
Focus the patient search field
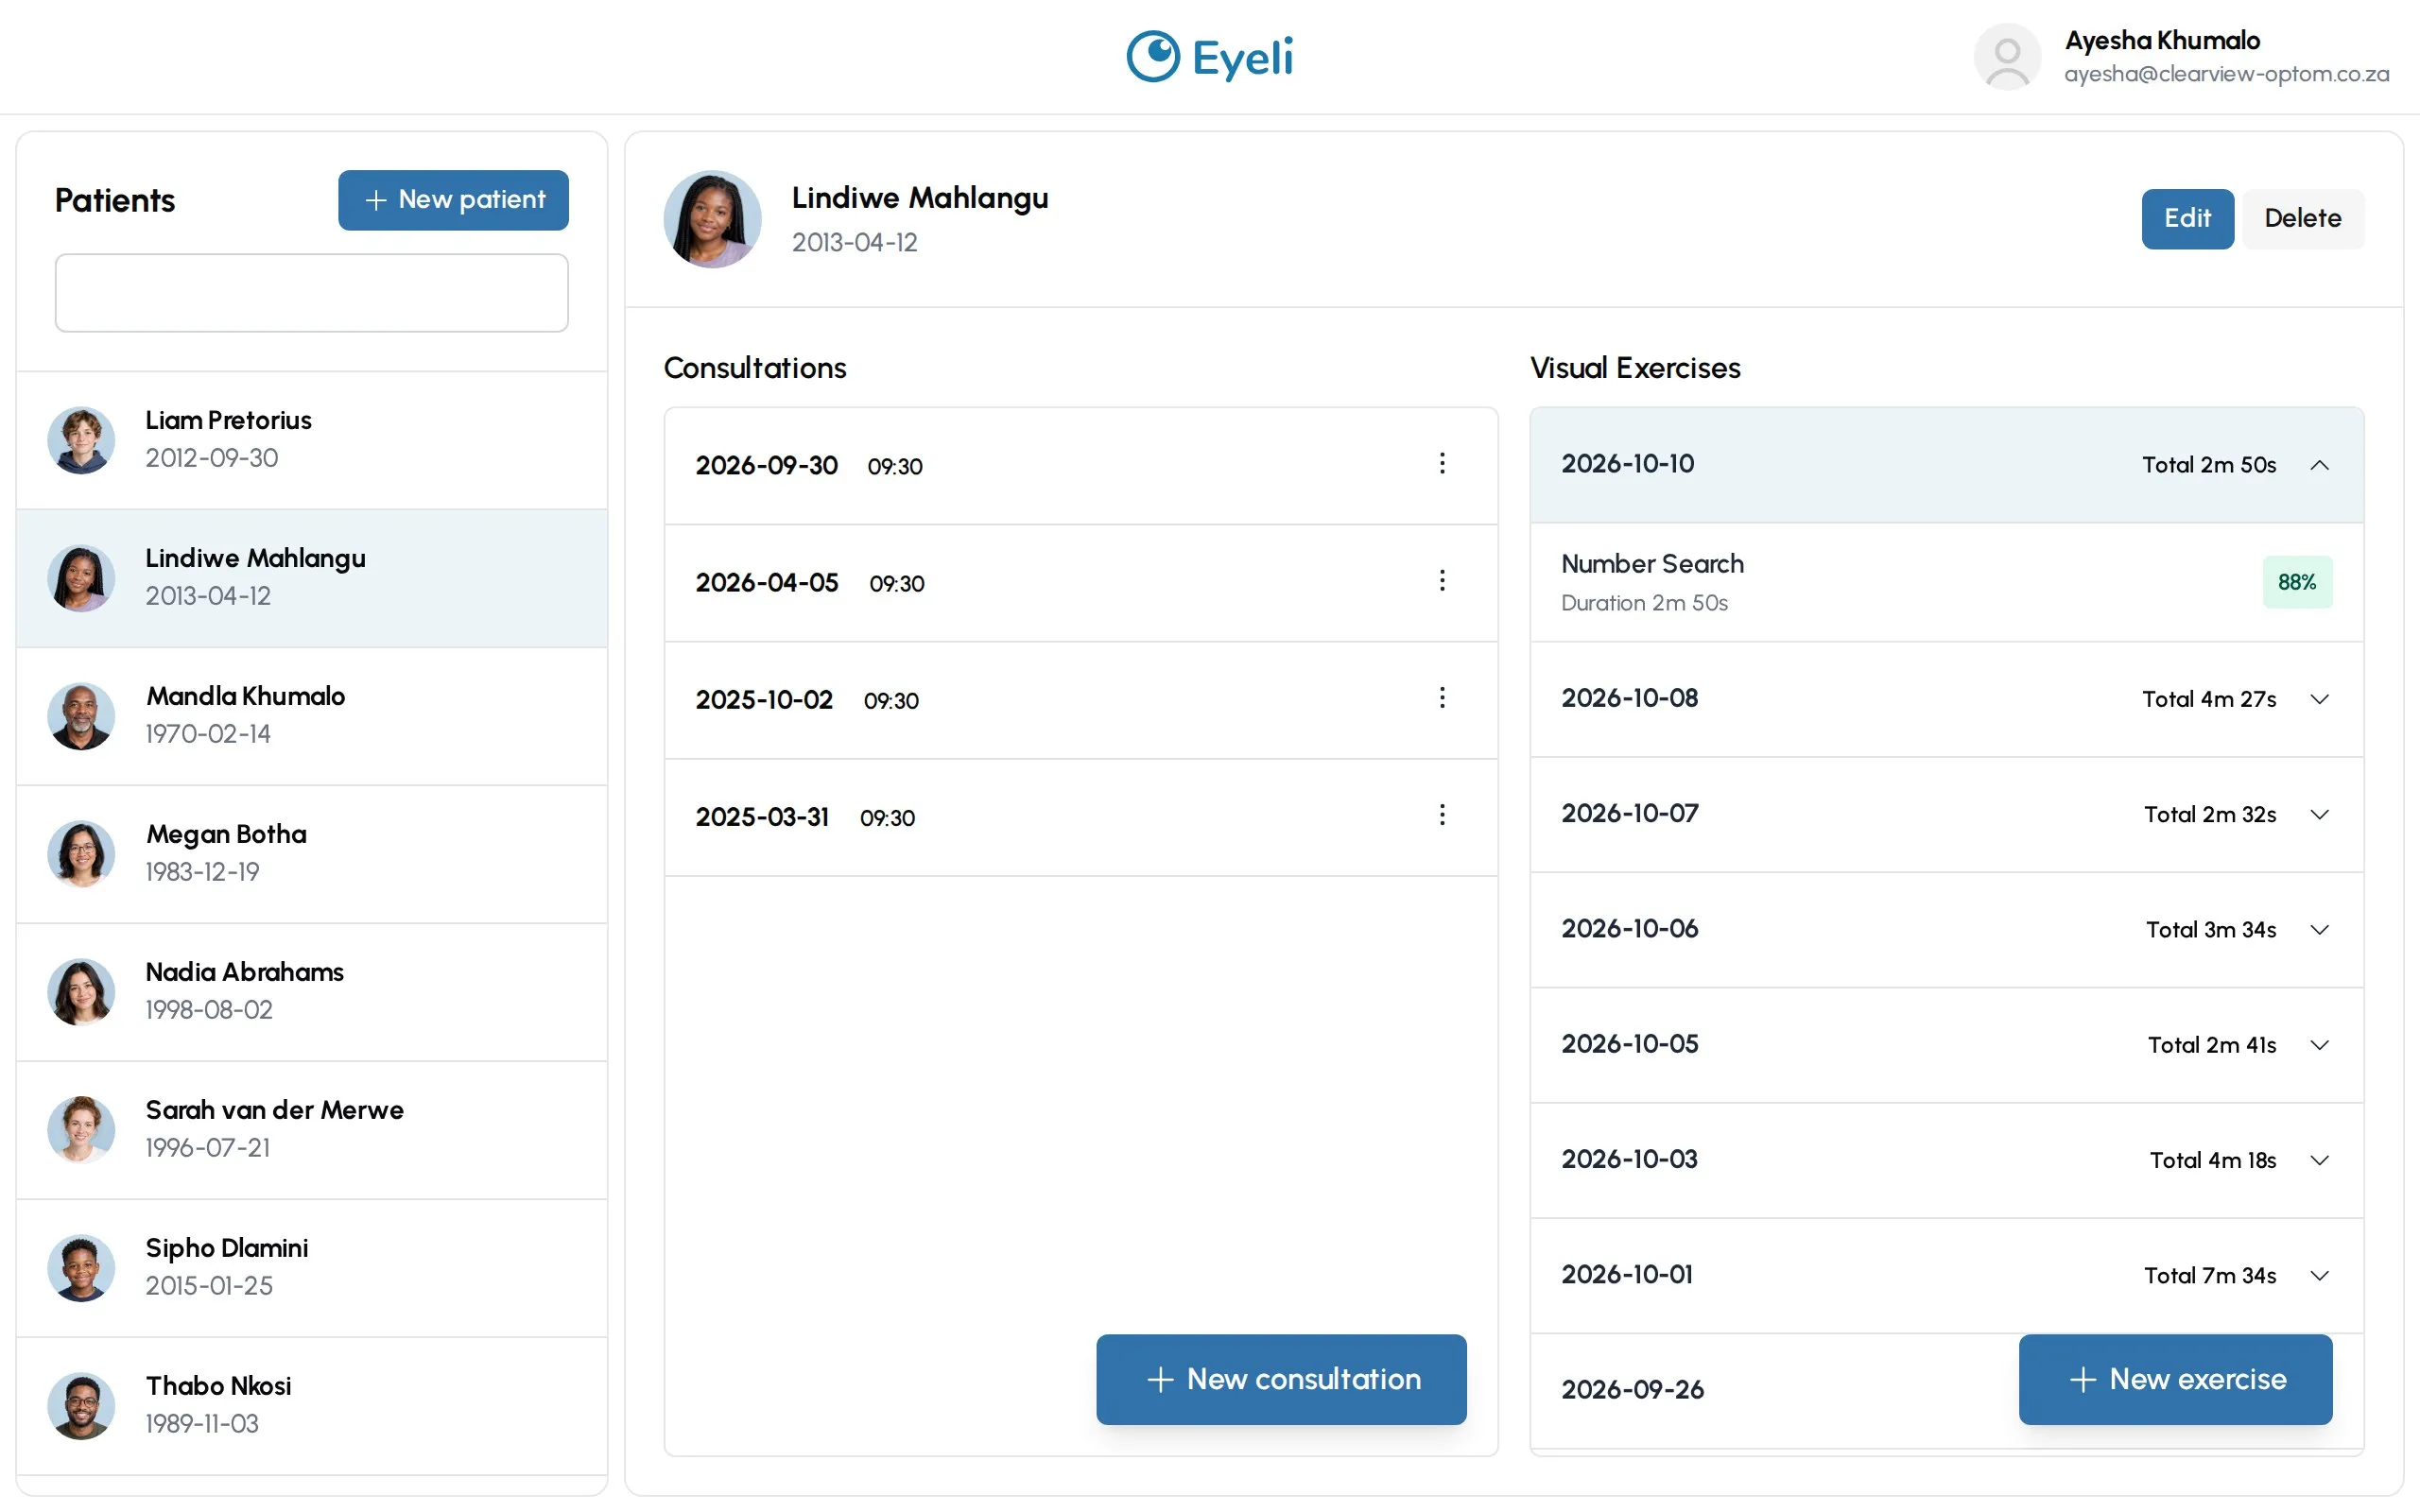[312, 293]
